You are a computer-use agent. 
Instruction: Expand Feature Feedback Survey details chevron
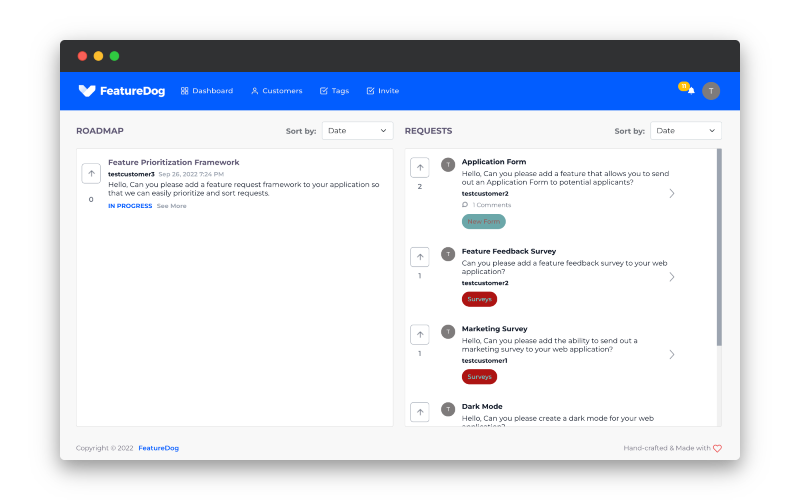click(x=672, y=277)
